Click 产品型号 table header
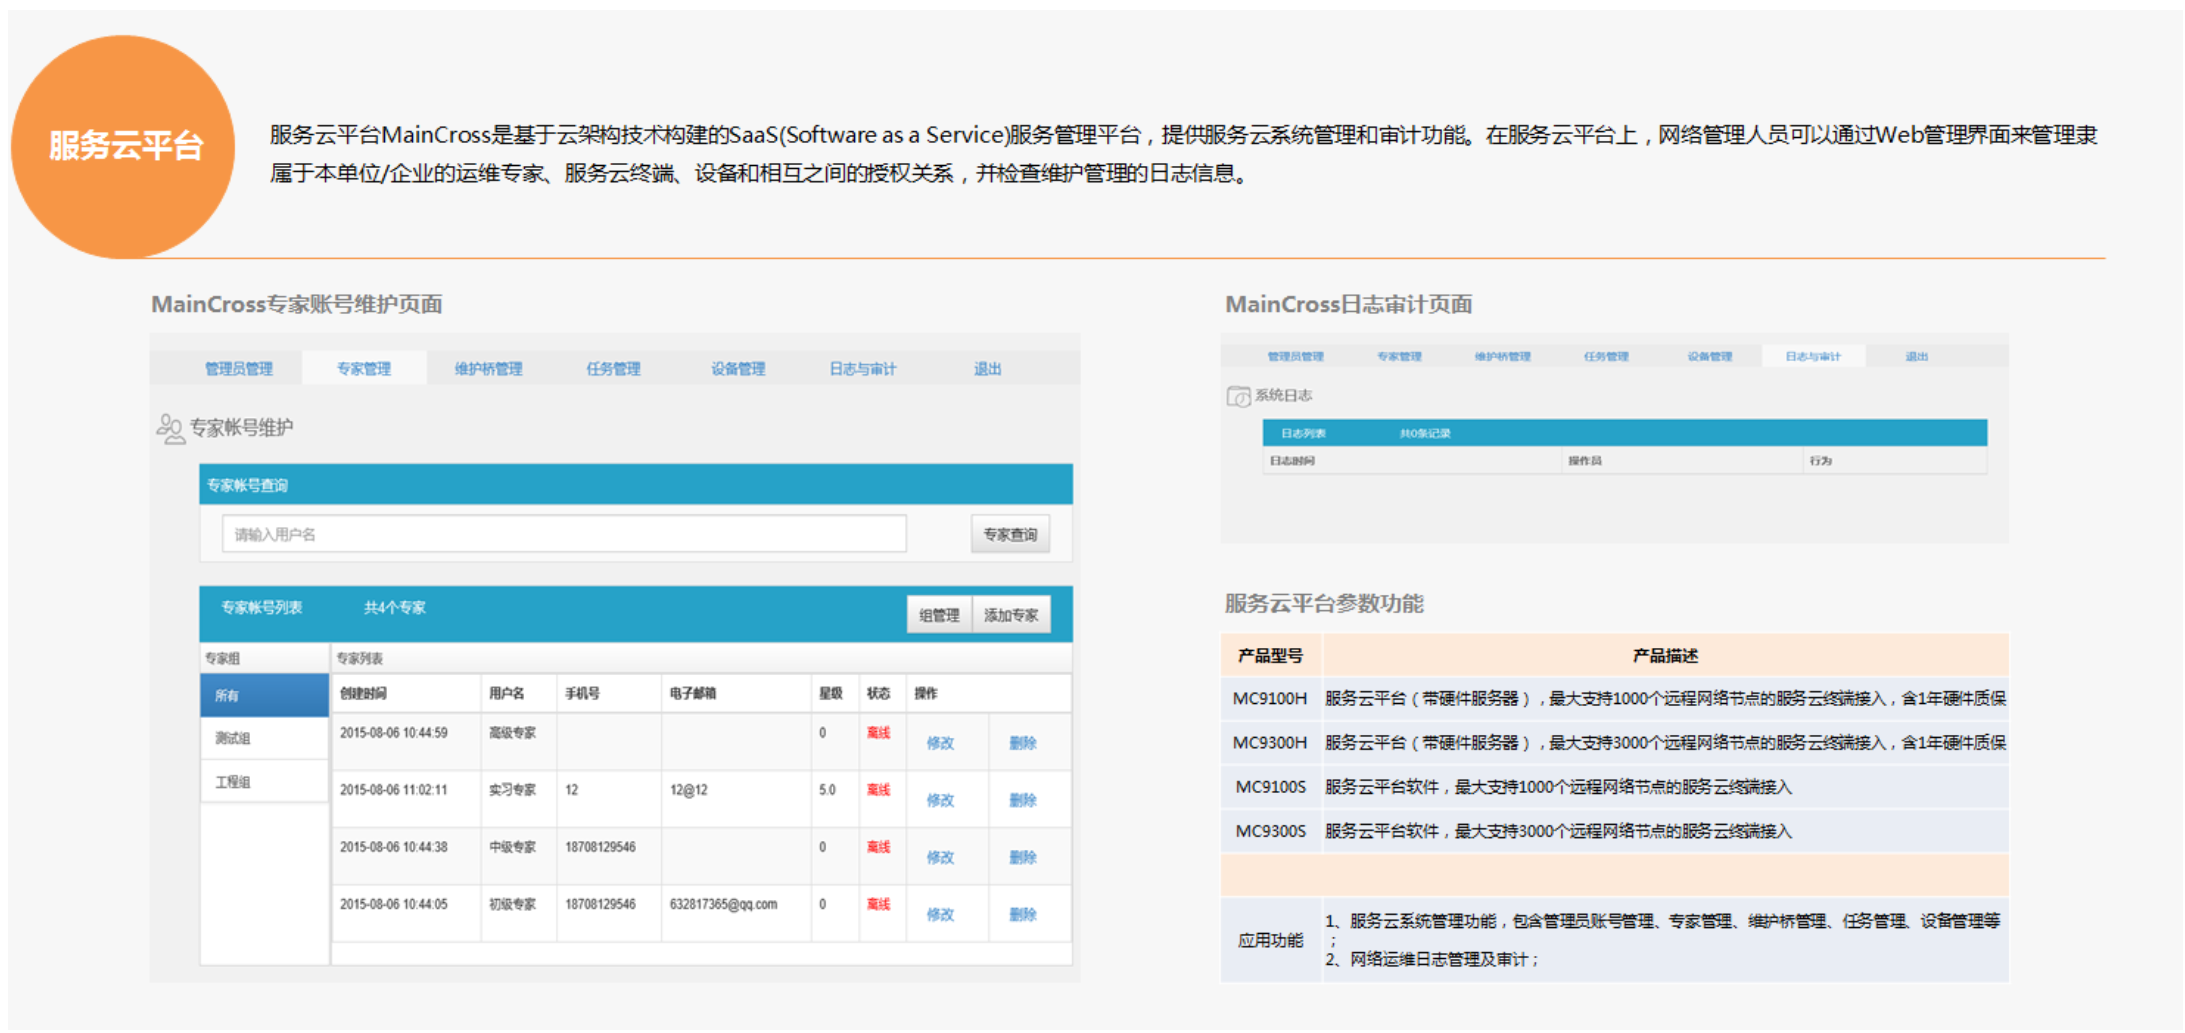The height and width of the screenshot is (1033, 2185). click(x=1270, y=655)
